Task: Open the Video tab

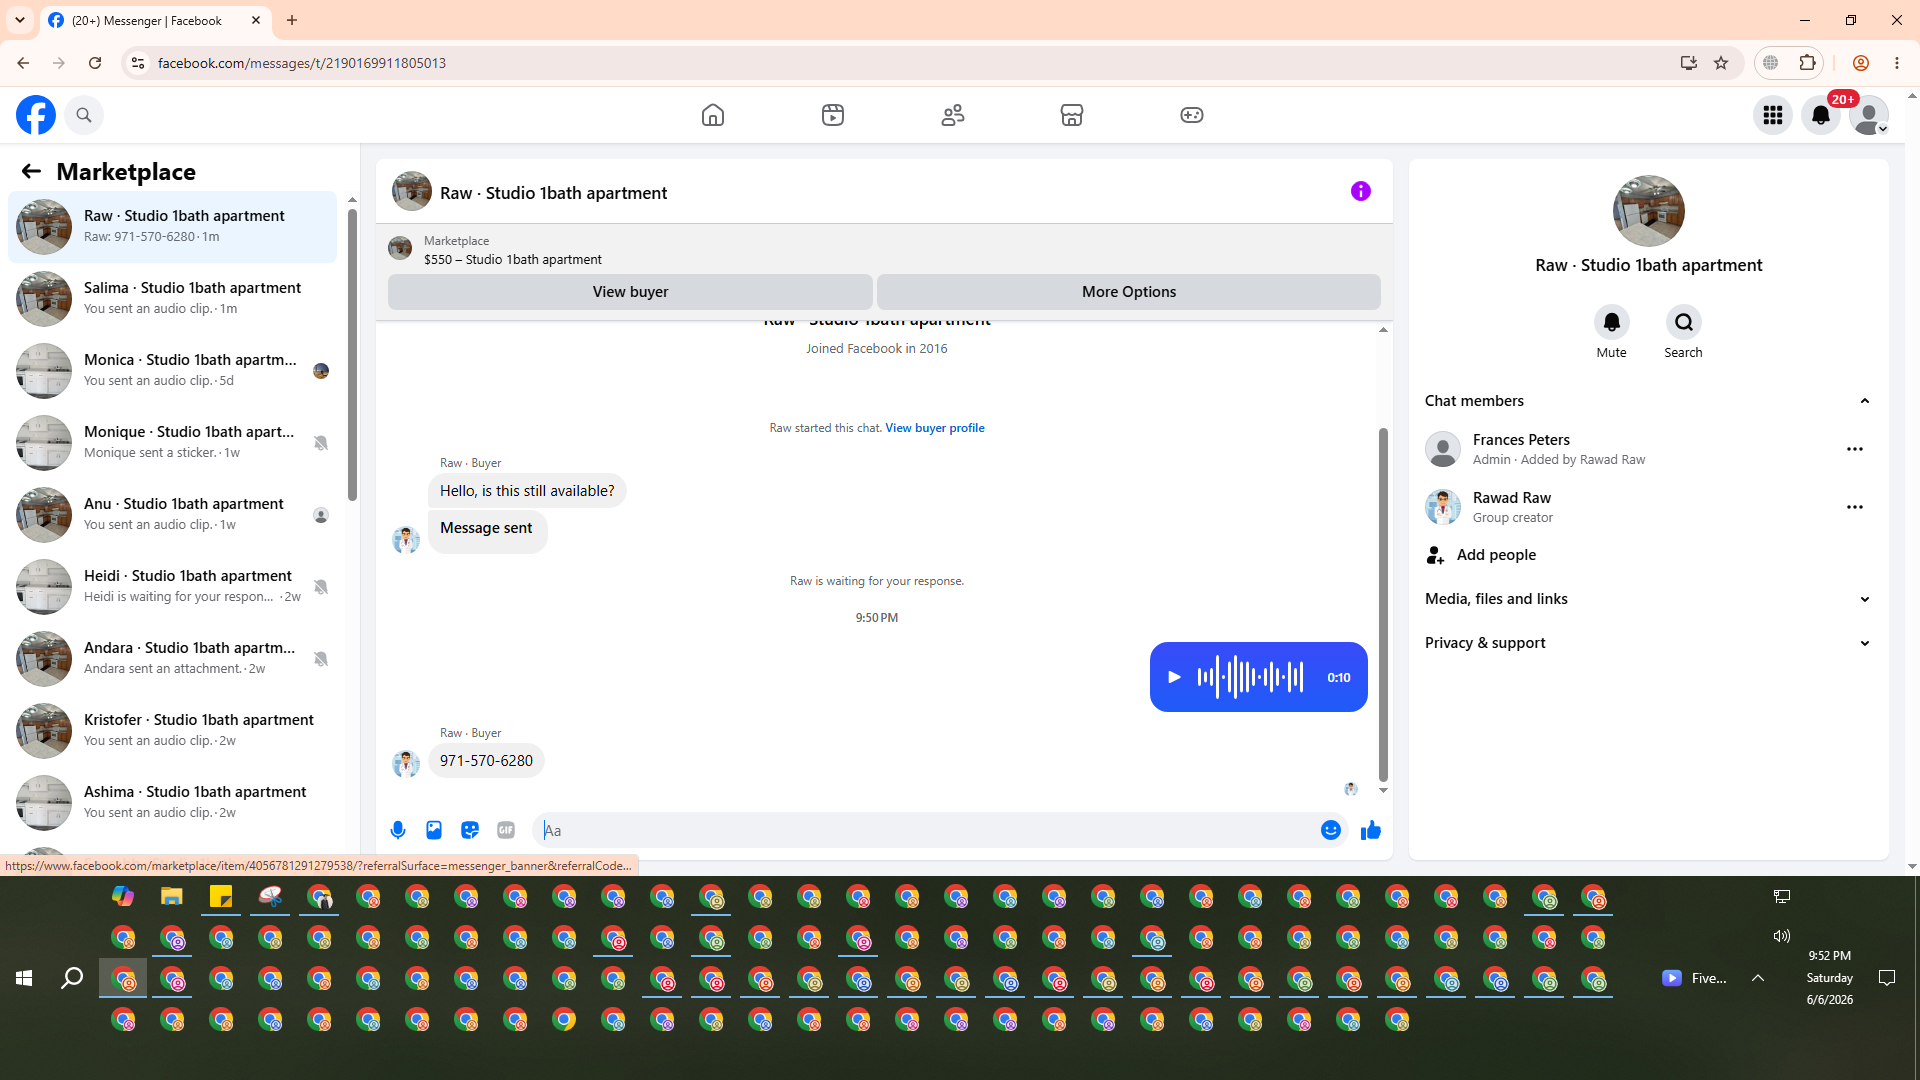Action: (833, 115)
